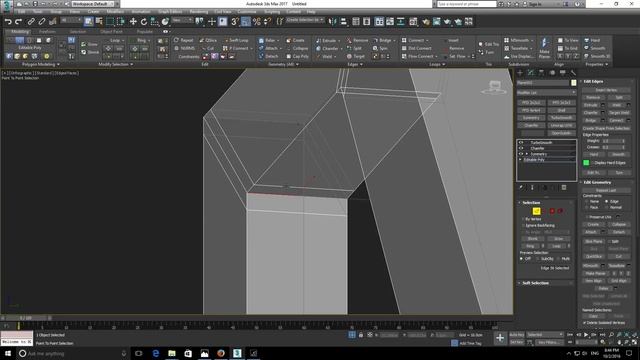The height and width of the screenshot is (360, 640).
Task: Click the Unwrap UVW modifier button
Action: click(x=561, y=126)
